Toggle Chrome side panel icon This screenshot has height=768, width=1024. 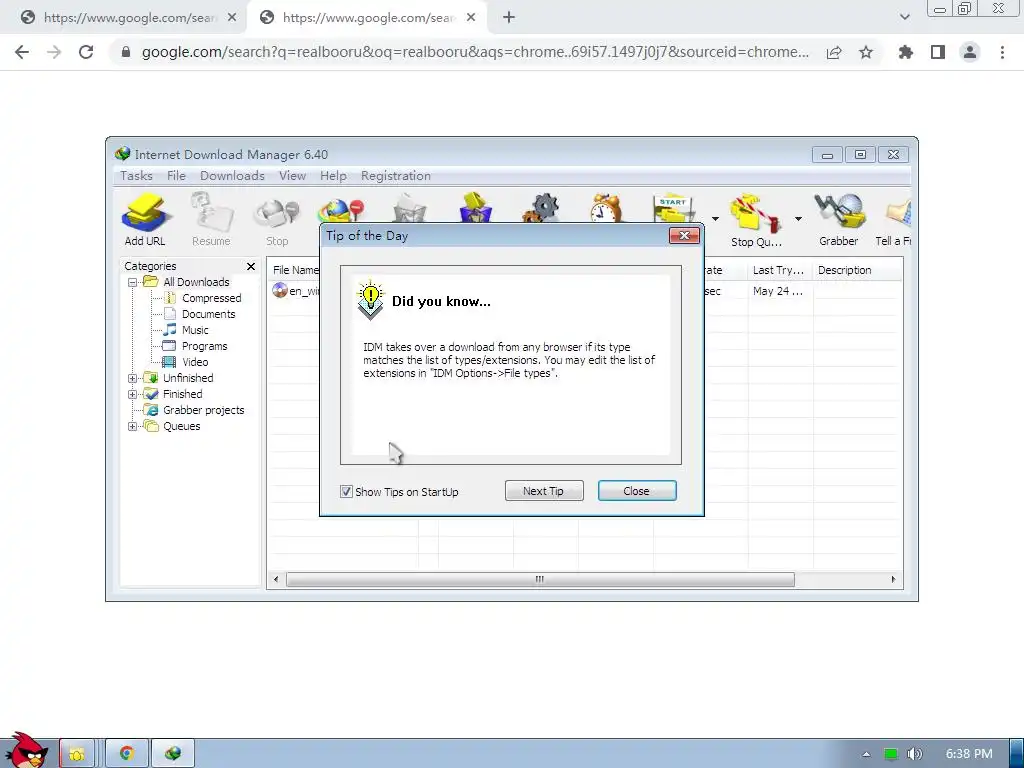938,52
